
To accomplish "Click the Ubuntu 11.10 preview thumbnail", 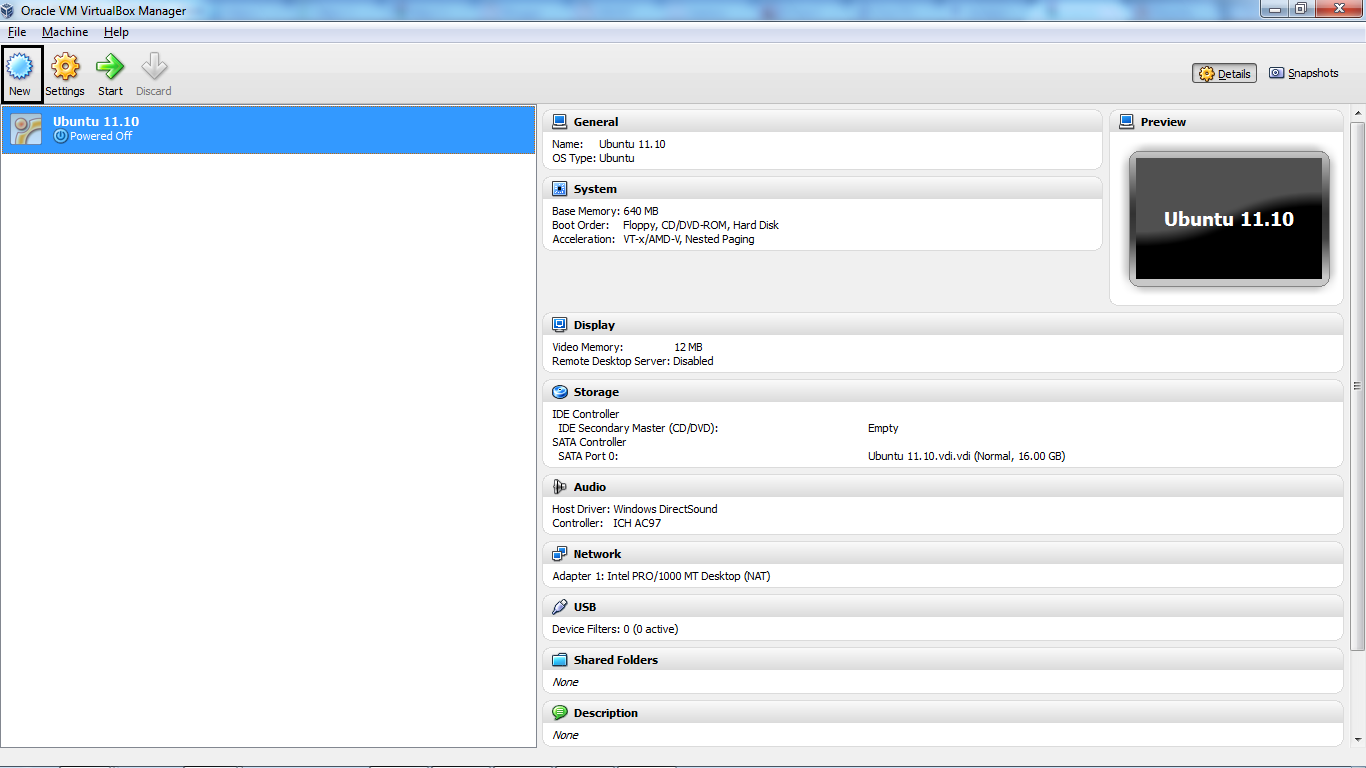I will click(1229, 219).
